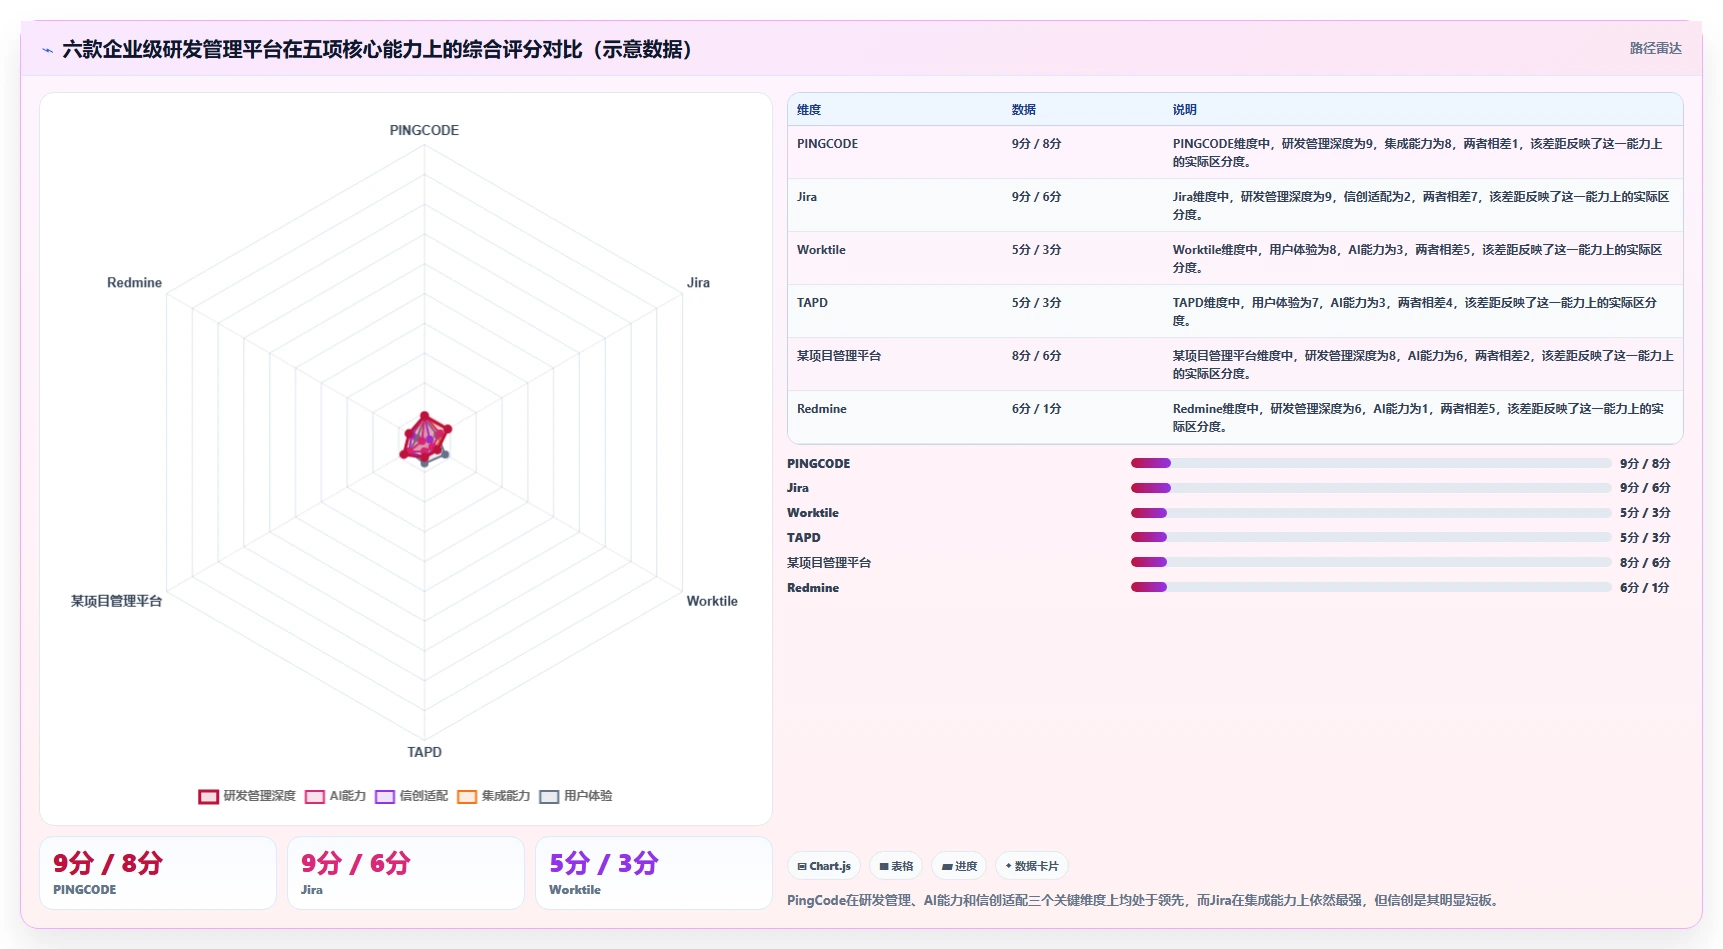The image size is (1723, 949).
Task: Click the 6分 / 1分 value in the table
Action: tap(1036, 409)
